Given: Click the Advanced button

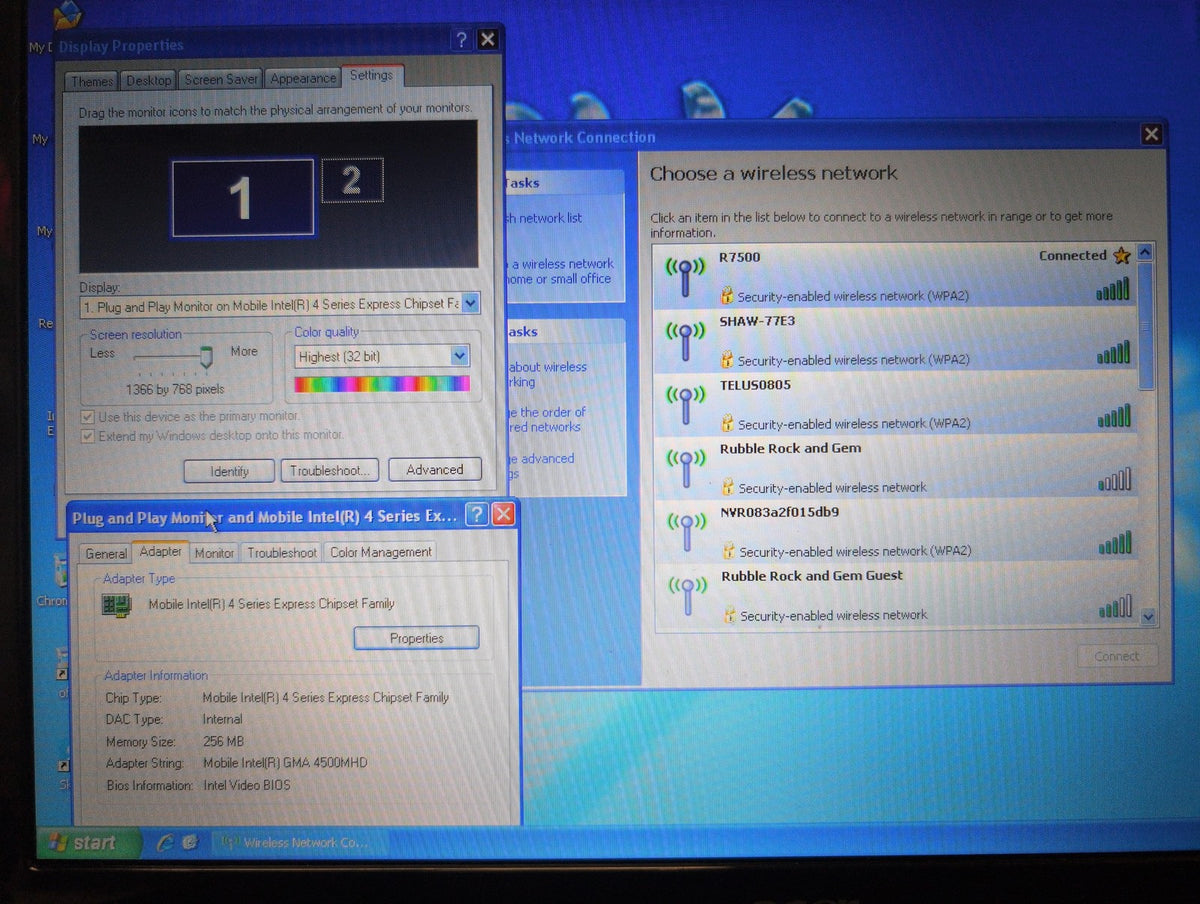Looking at the screenshot, I should point(434,469).
